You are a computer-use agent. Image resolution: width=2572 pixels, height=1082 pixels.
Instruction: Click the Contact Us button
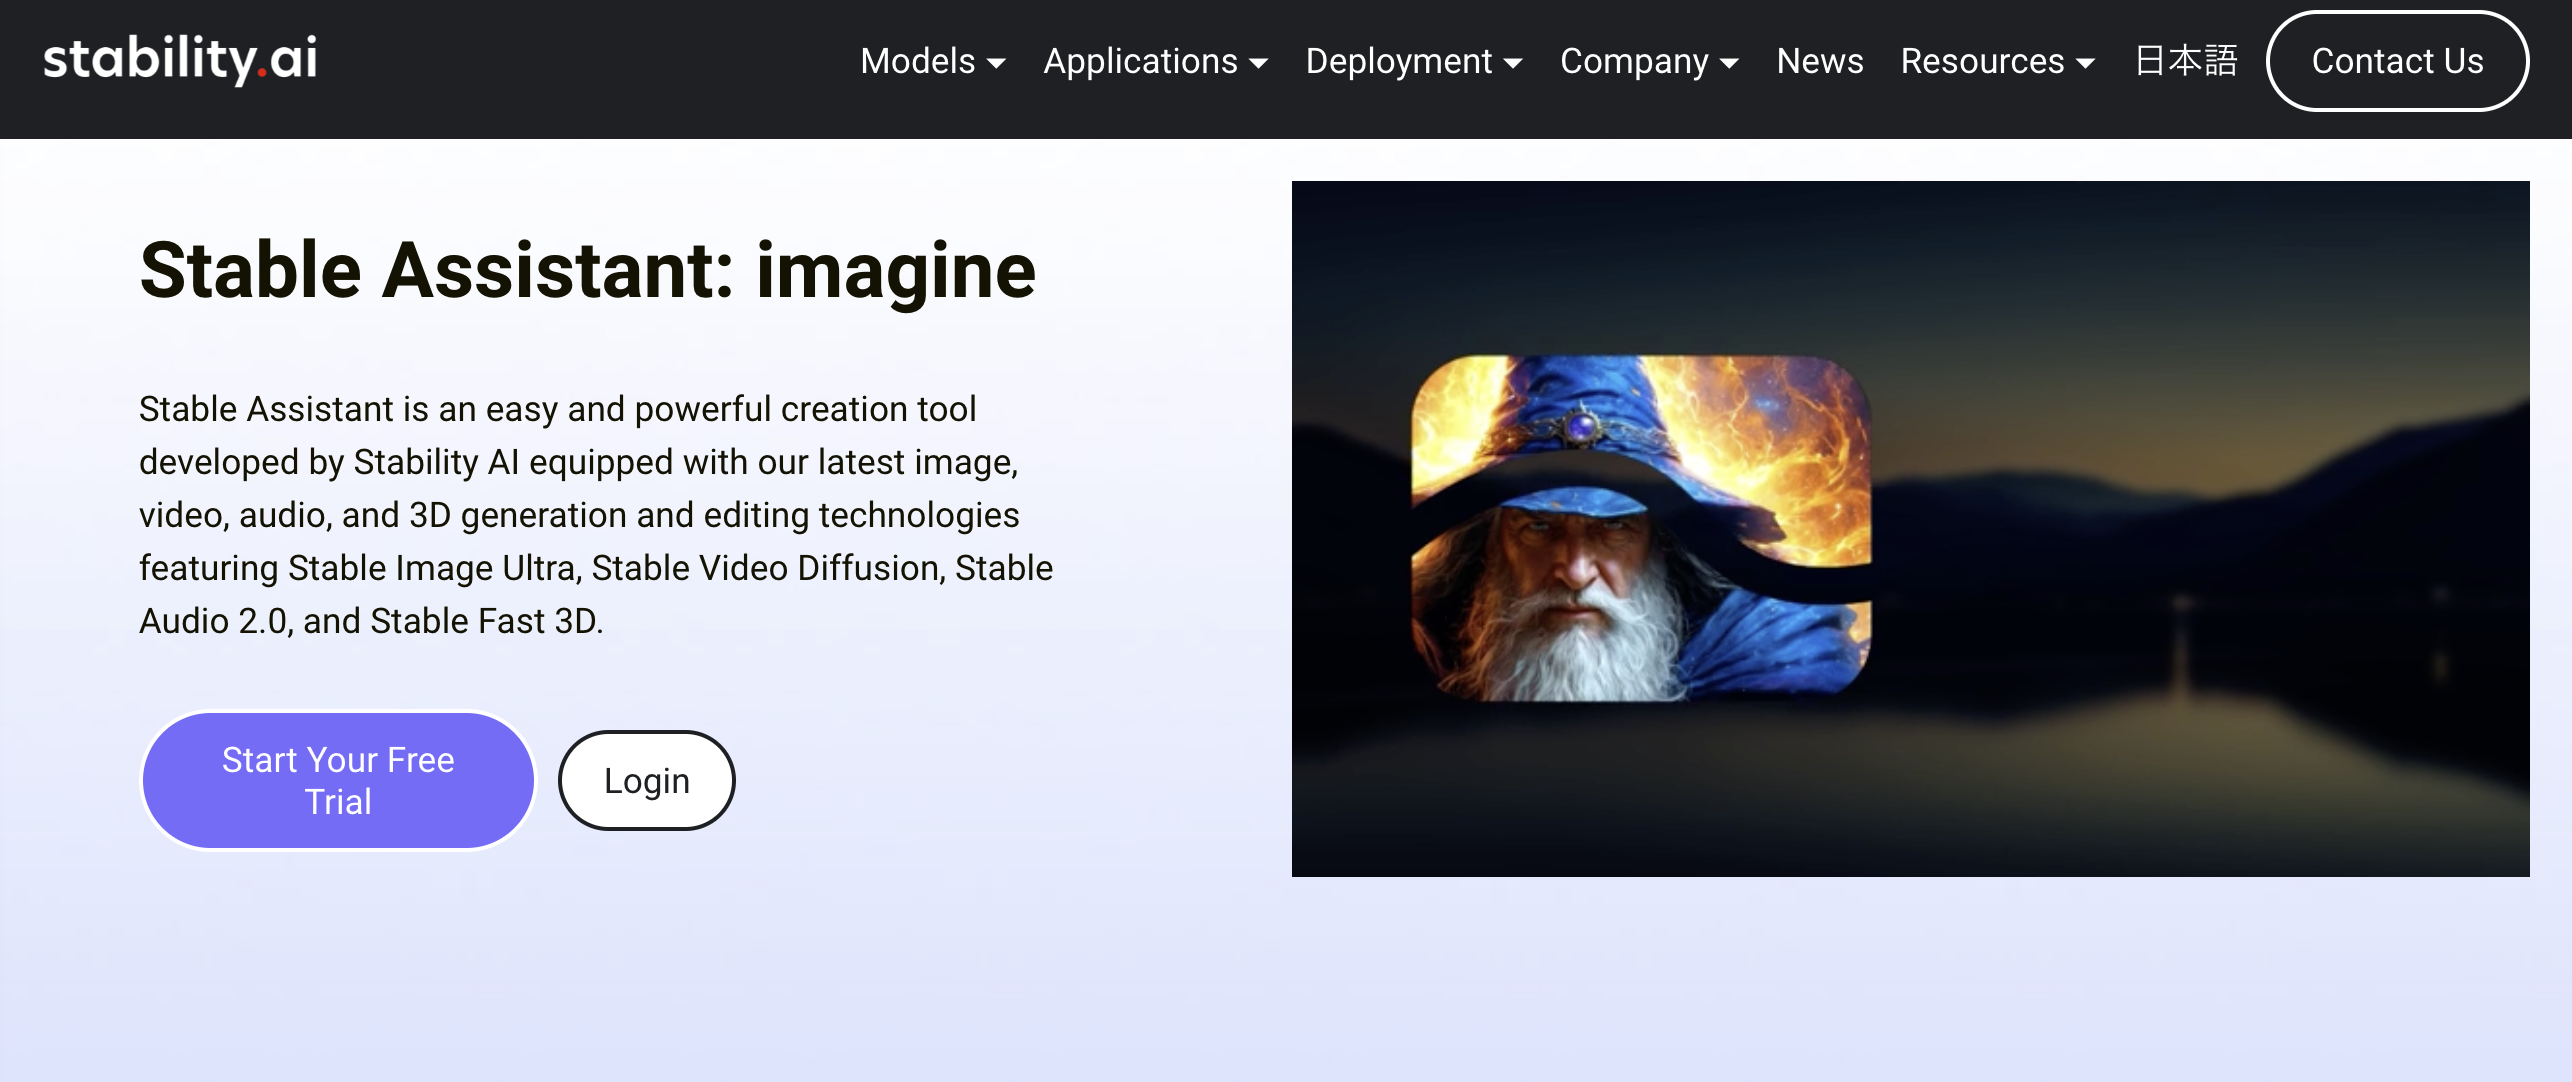[2397, 61]
